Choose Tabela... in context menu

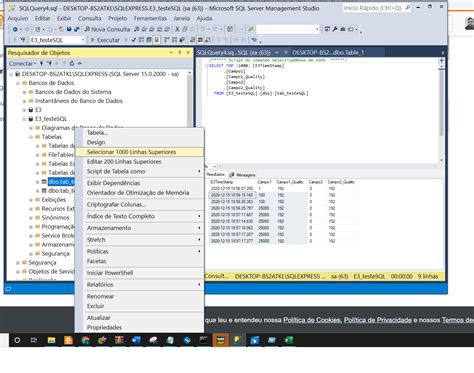(140, 133)
